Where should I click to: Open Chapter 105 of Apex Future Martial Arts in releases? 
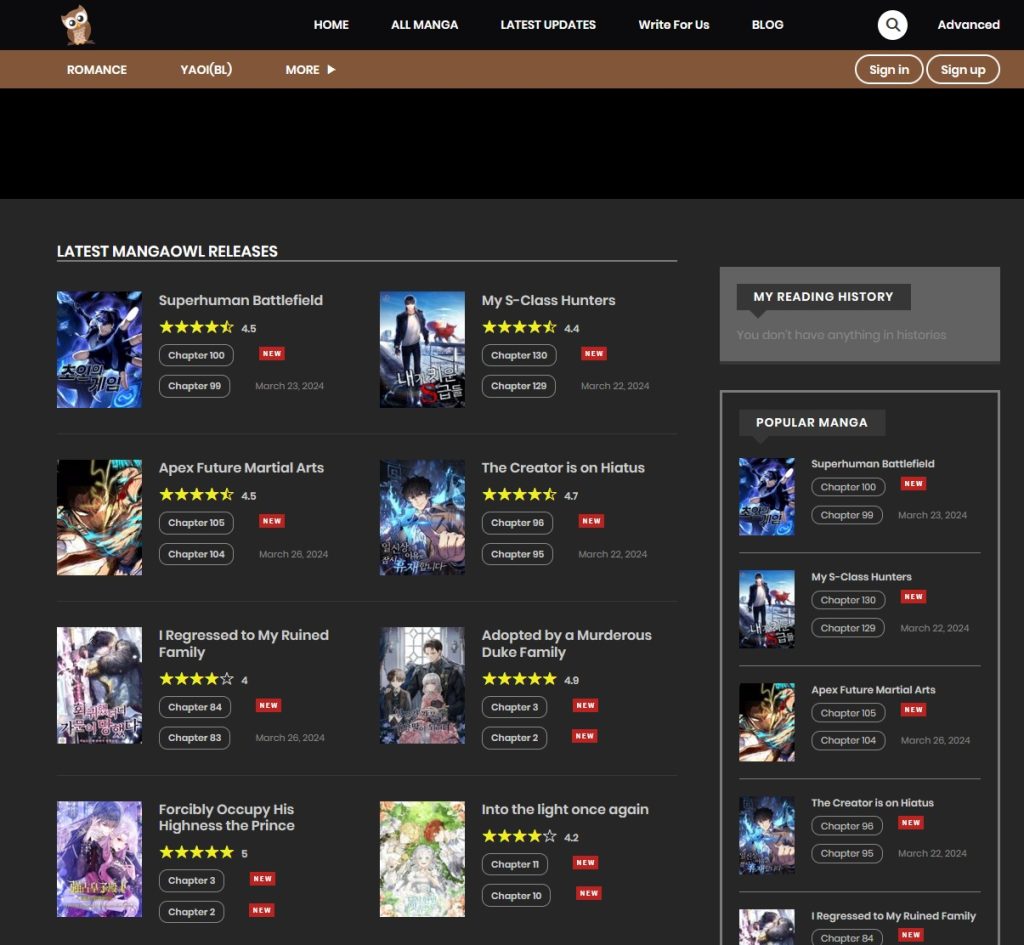pos(196,522)
